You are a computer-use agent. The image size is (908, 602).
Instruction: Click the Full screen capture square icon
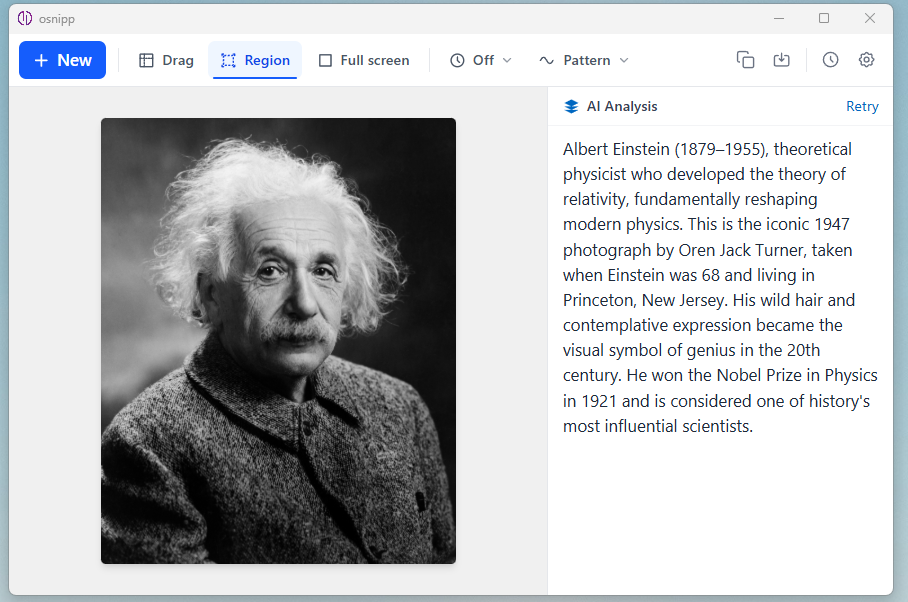point(325,60)
